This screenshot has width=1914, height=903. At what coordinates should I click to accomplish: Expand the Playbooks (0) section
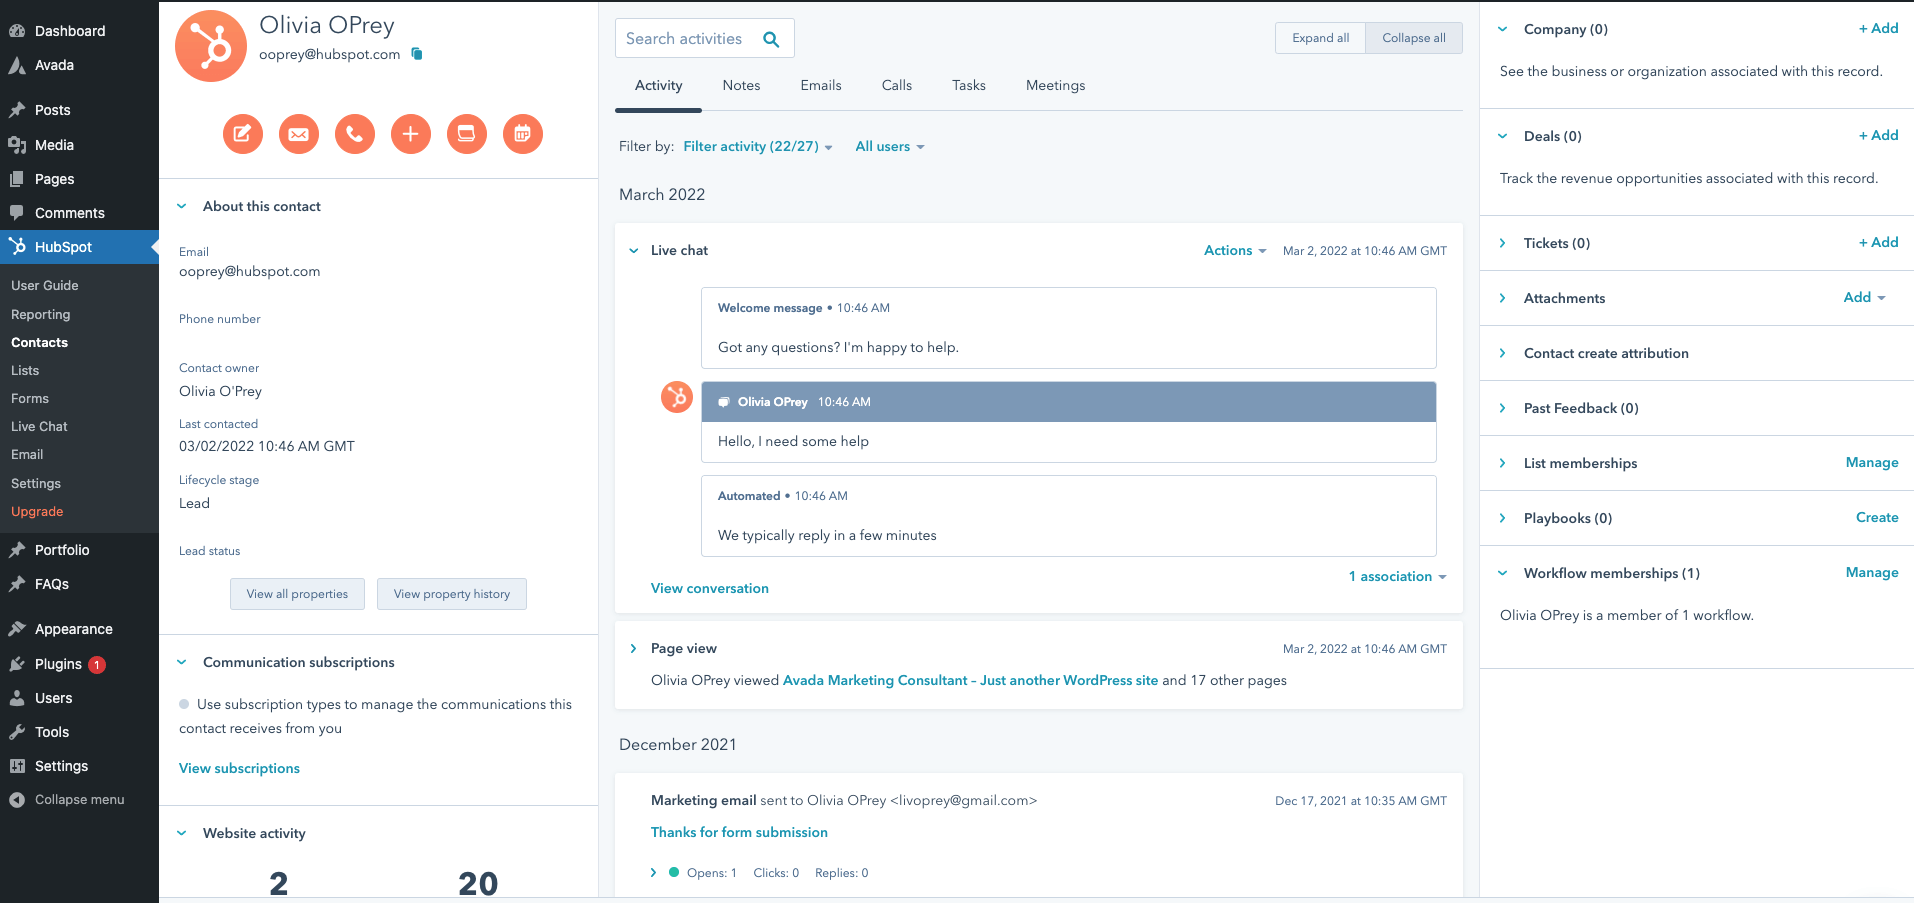point(1503,518)
